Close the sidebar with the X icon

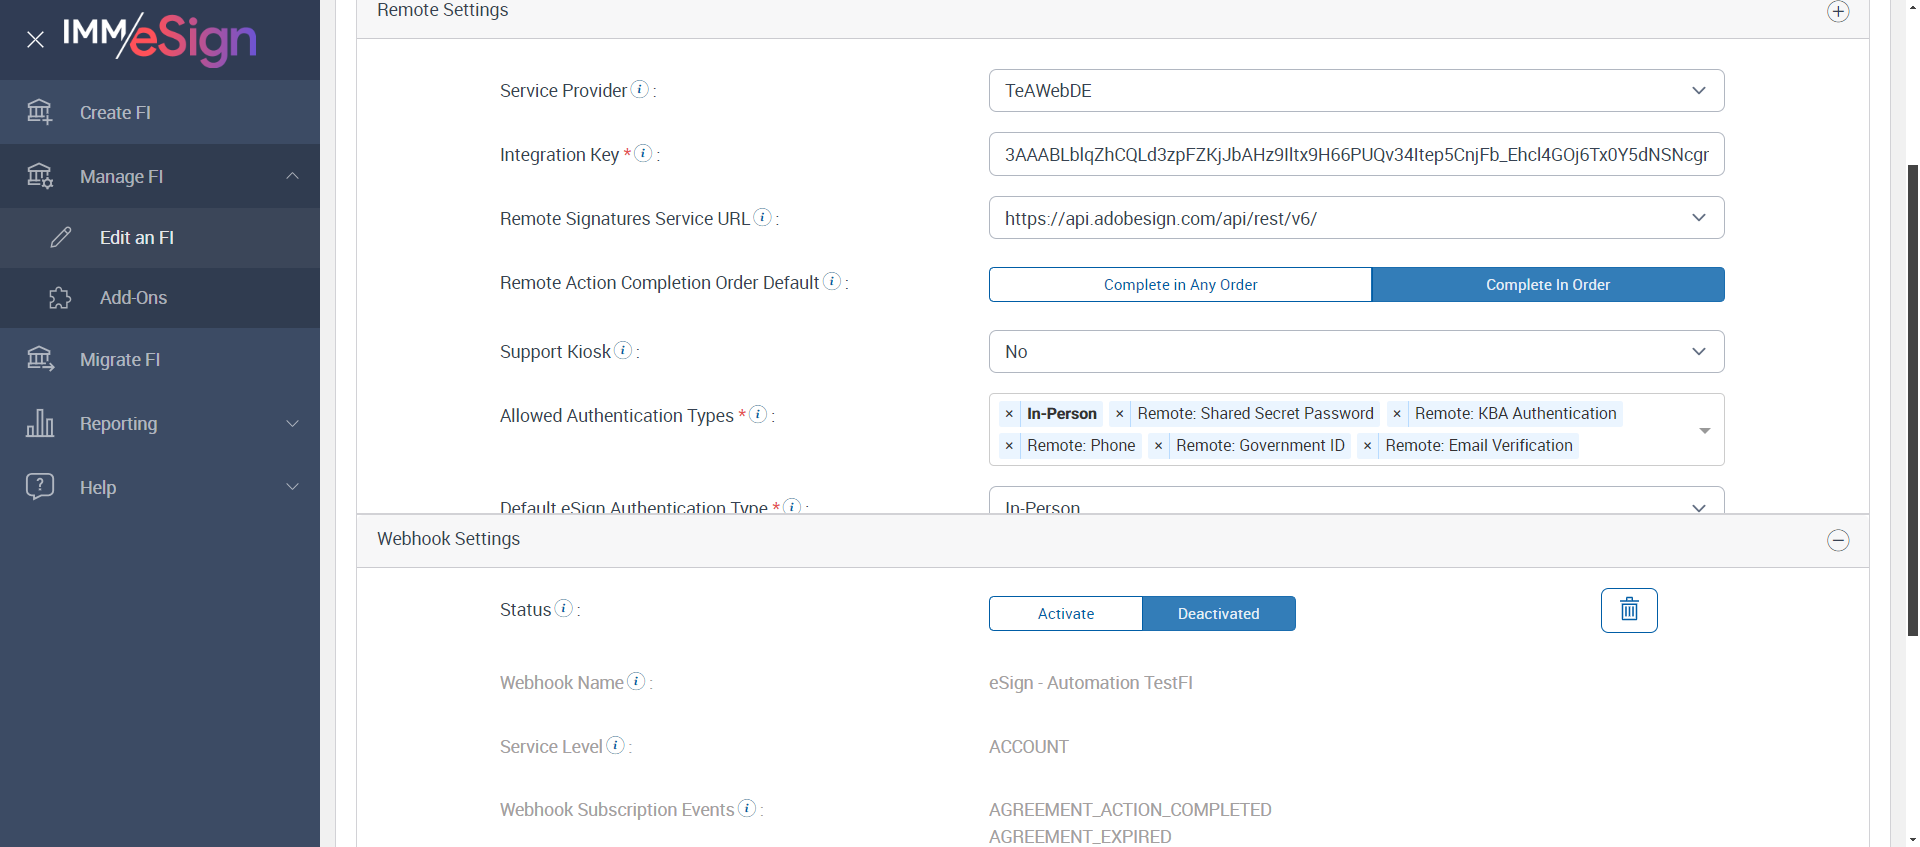[x=36, y=40]
